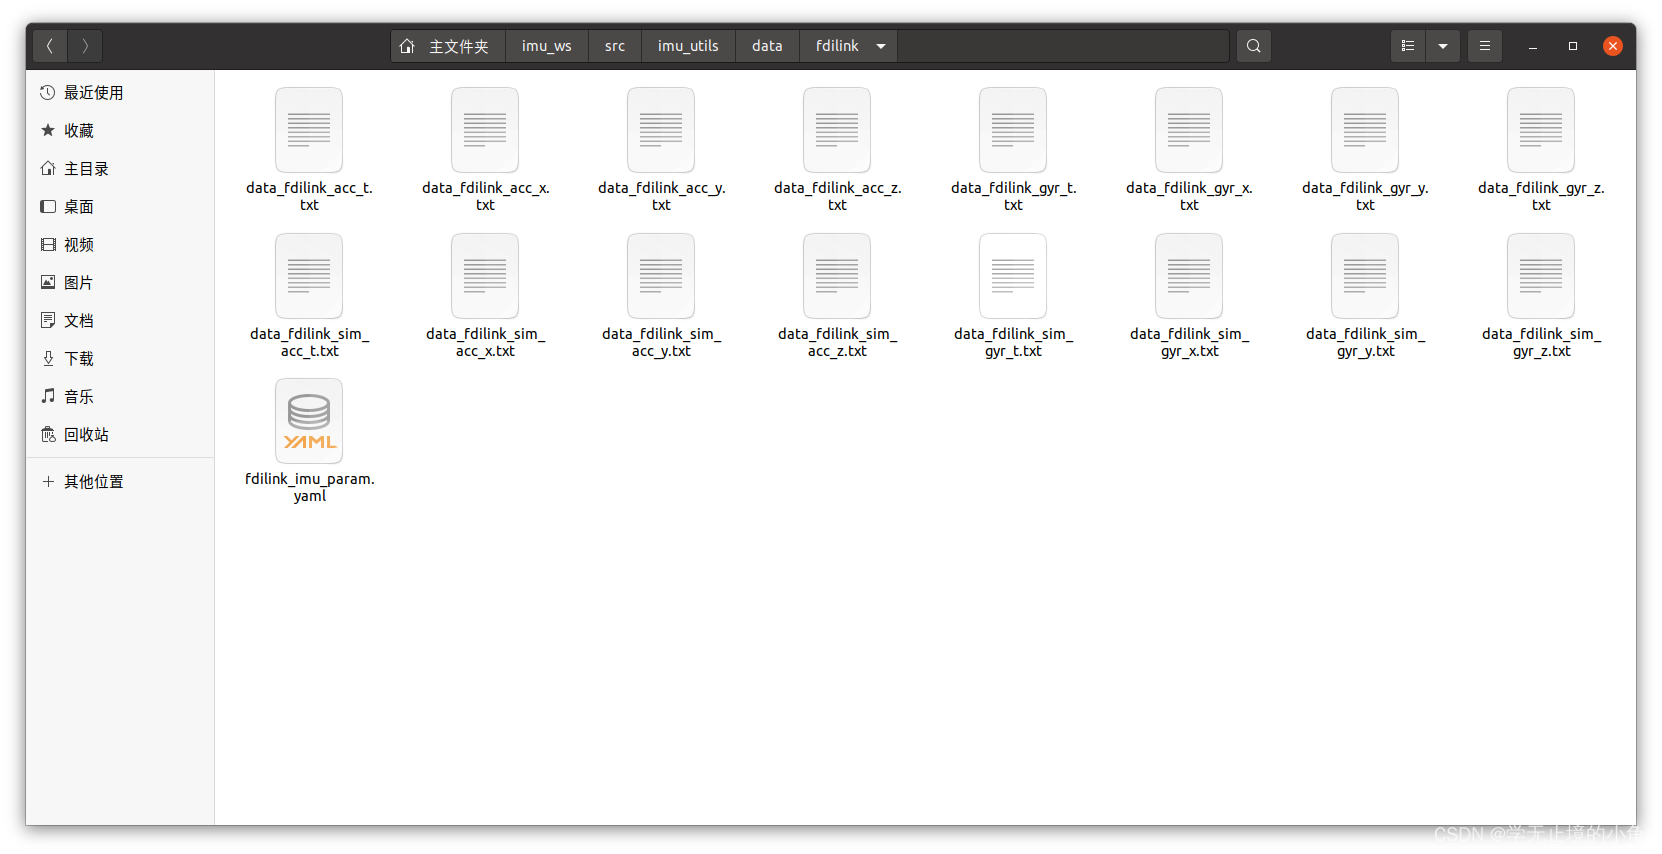This screenshot has height=854, width=1662.
Task: Open 主目录 home in sidebar
Action: pyautogui.click(x=120, y=169)
